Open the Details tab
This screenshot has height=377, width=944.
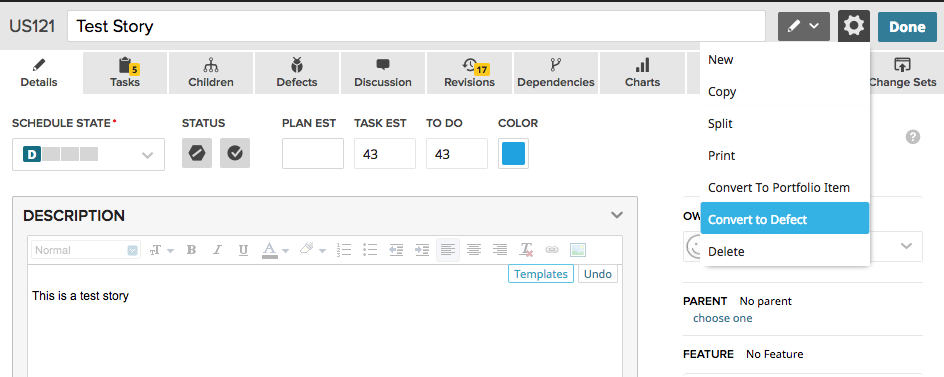point(39,73)
